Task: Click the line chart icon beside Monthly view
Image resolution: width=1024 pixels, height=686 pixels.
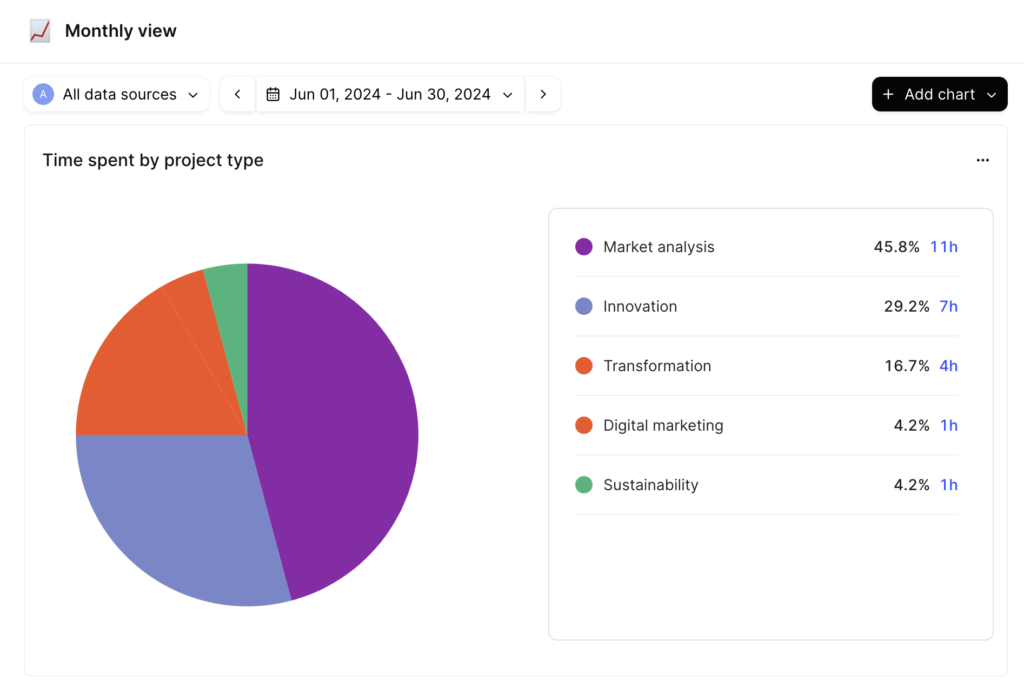Action: point(39,31)
